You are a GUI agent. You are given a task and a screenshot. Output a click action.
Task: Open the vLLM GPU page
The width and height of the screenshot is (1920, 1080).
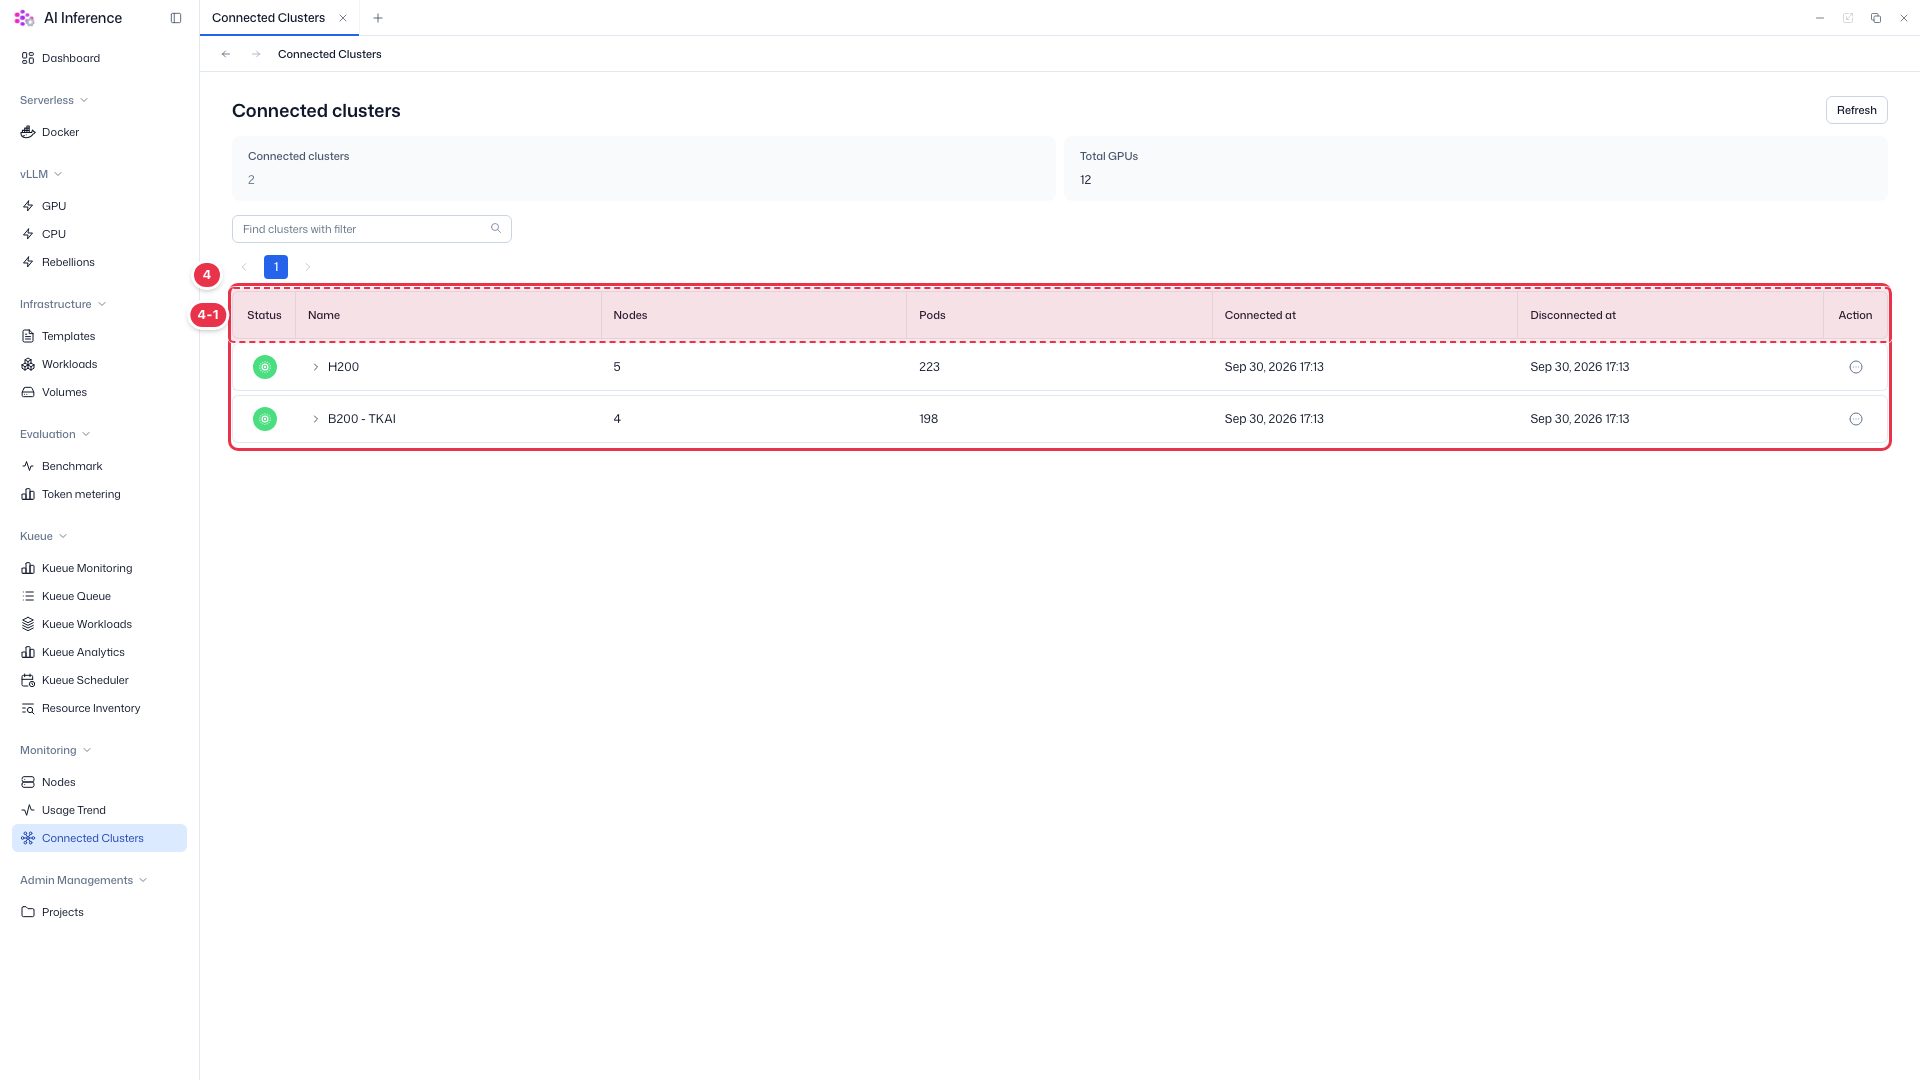pyautogui.click(x=99, y=206)
